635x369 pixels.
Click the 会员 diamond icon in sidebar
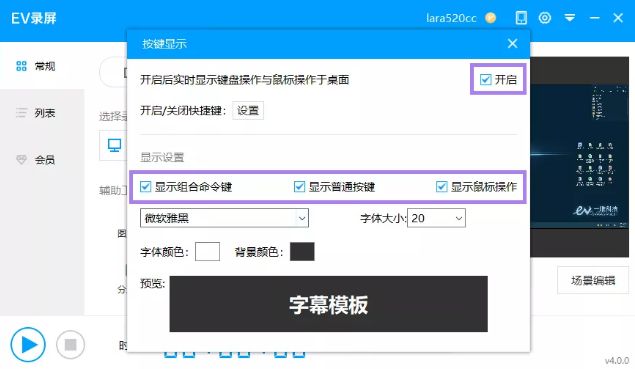click(21, 160)
